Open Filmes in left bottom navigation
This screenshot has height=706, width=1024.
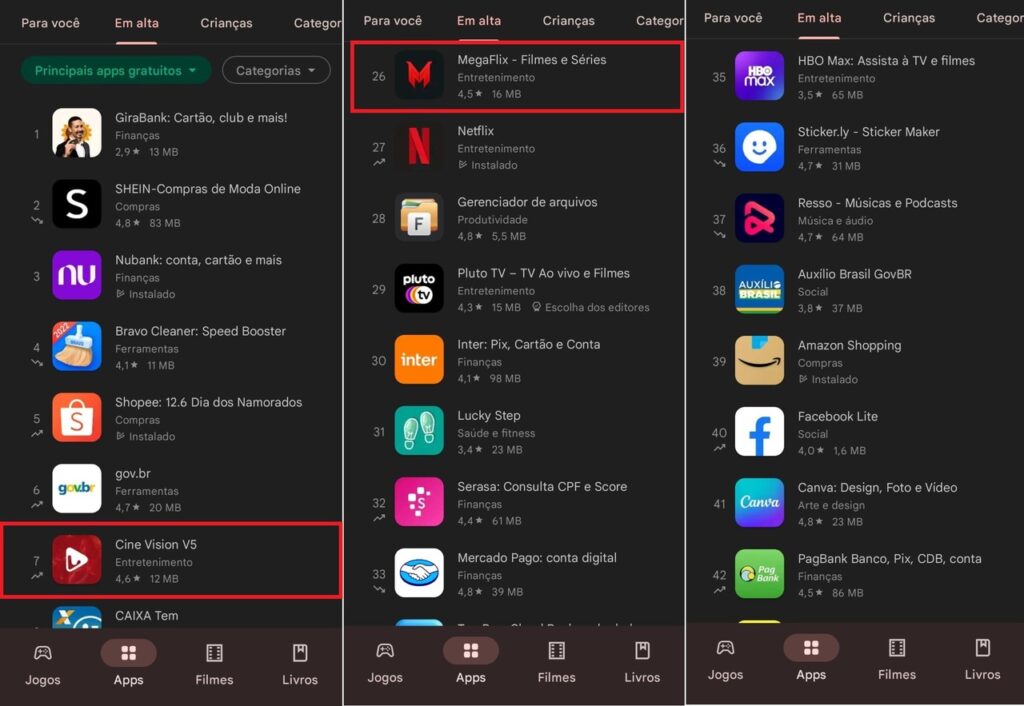click(x=214, y=664)
